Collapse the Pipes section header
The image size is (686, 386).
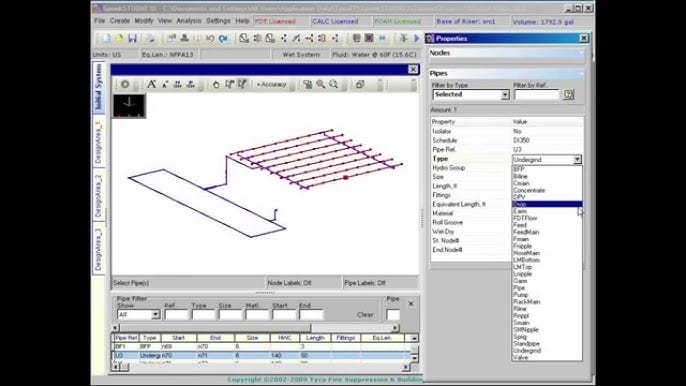tap(506, 73)
